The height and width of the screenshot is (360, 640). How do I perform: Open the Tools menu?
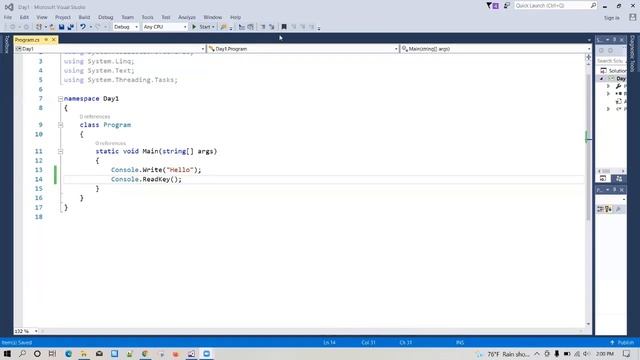coord(147,17)
